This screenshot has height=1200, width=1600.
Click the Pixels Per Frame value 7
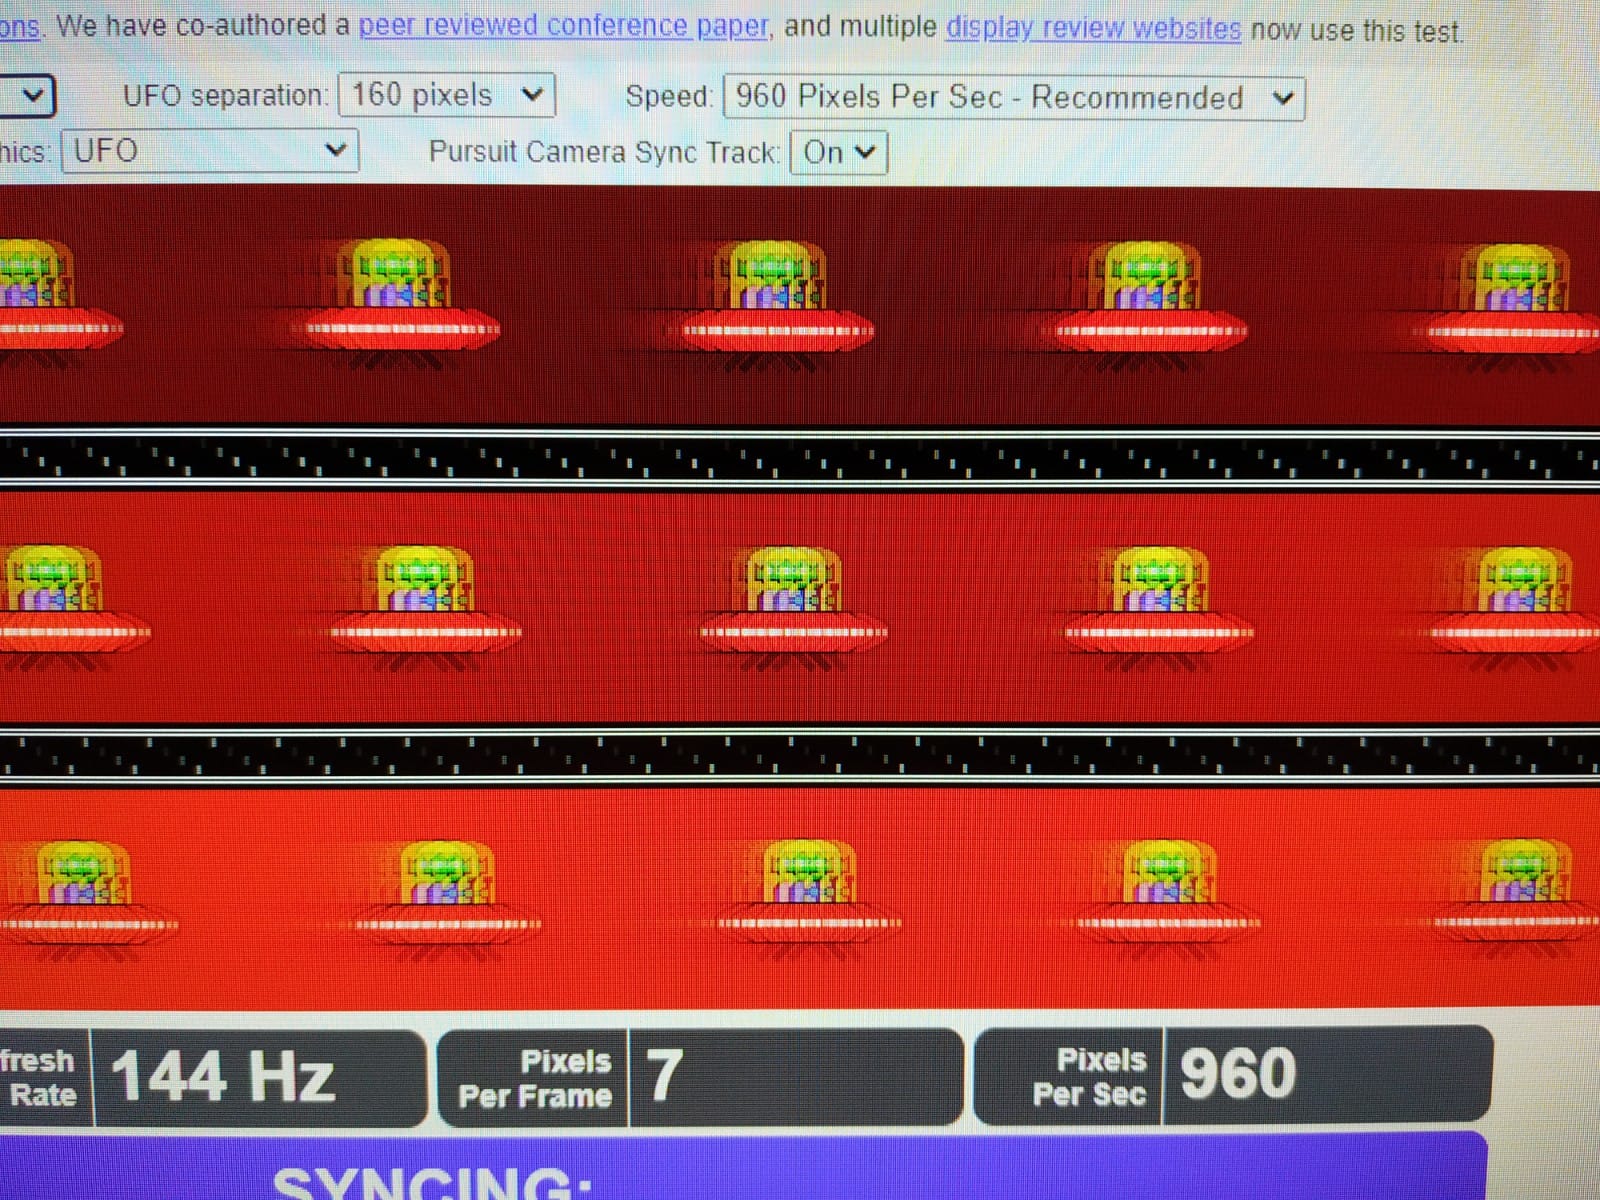pos(664,1076)
